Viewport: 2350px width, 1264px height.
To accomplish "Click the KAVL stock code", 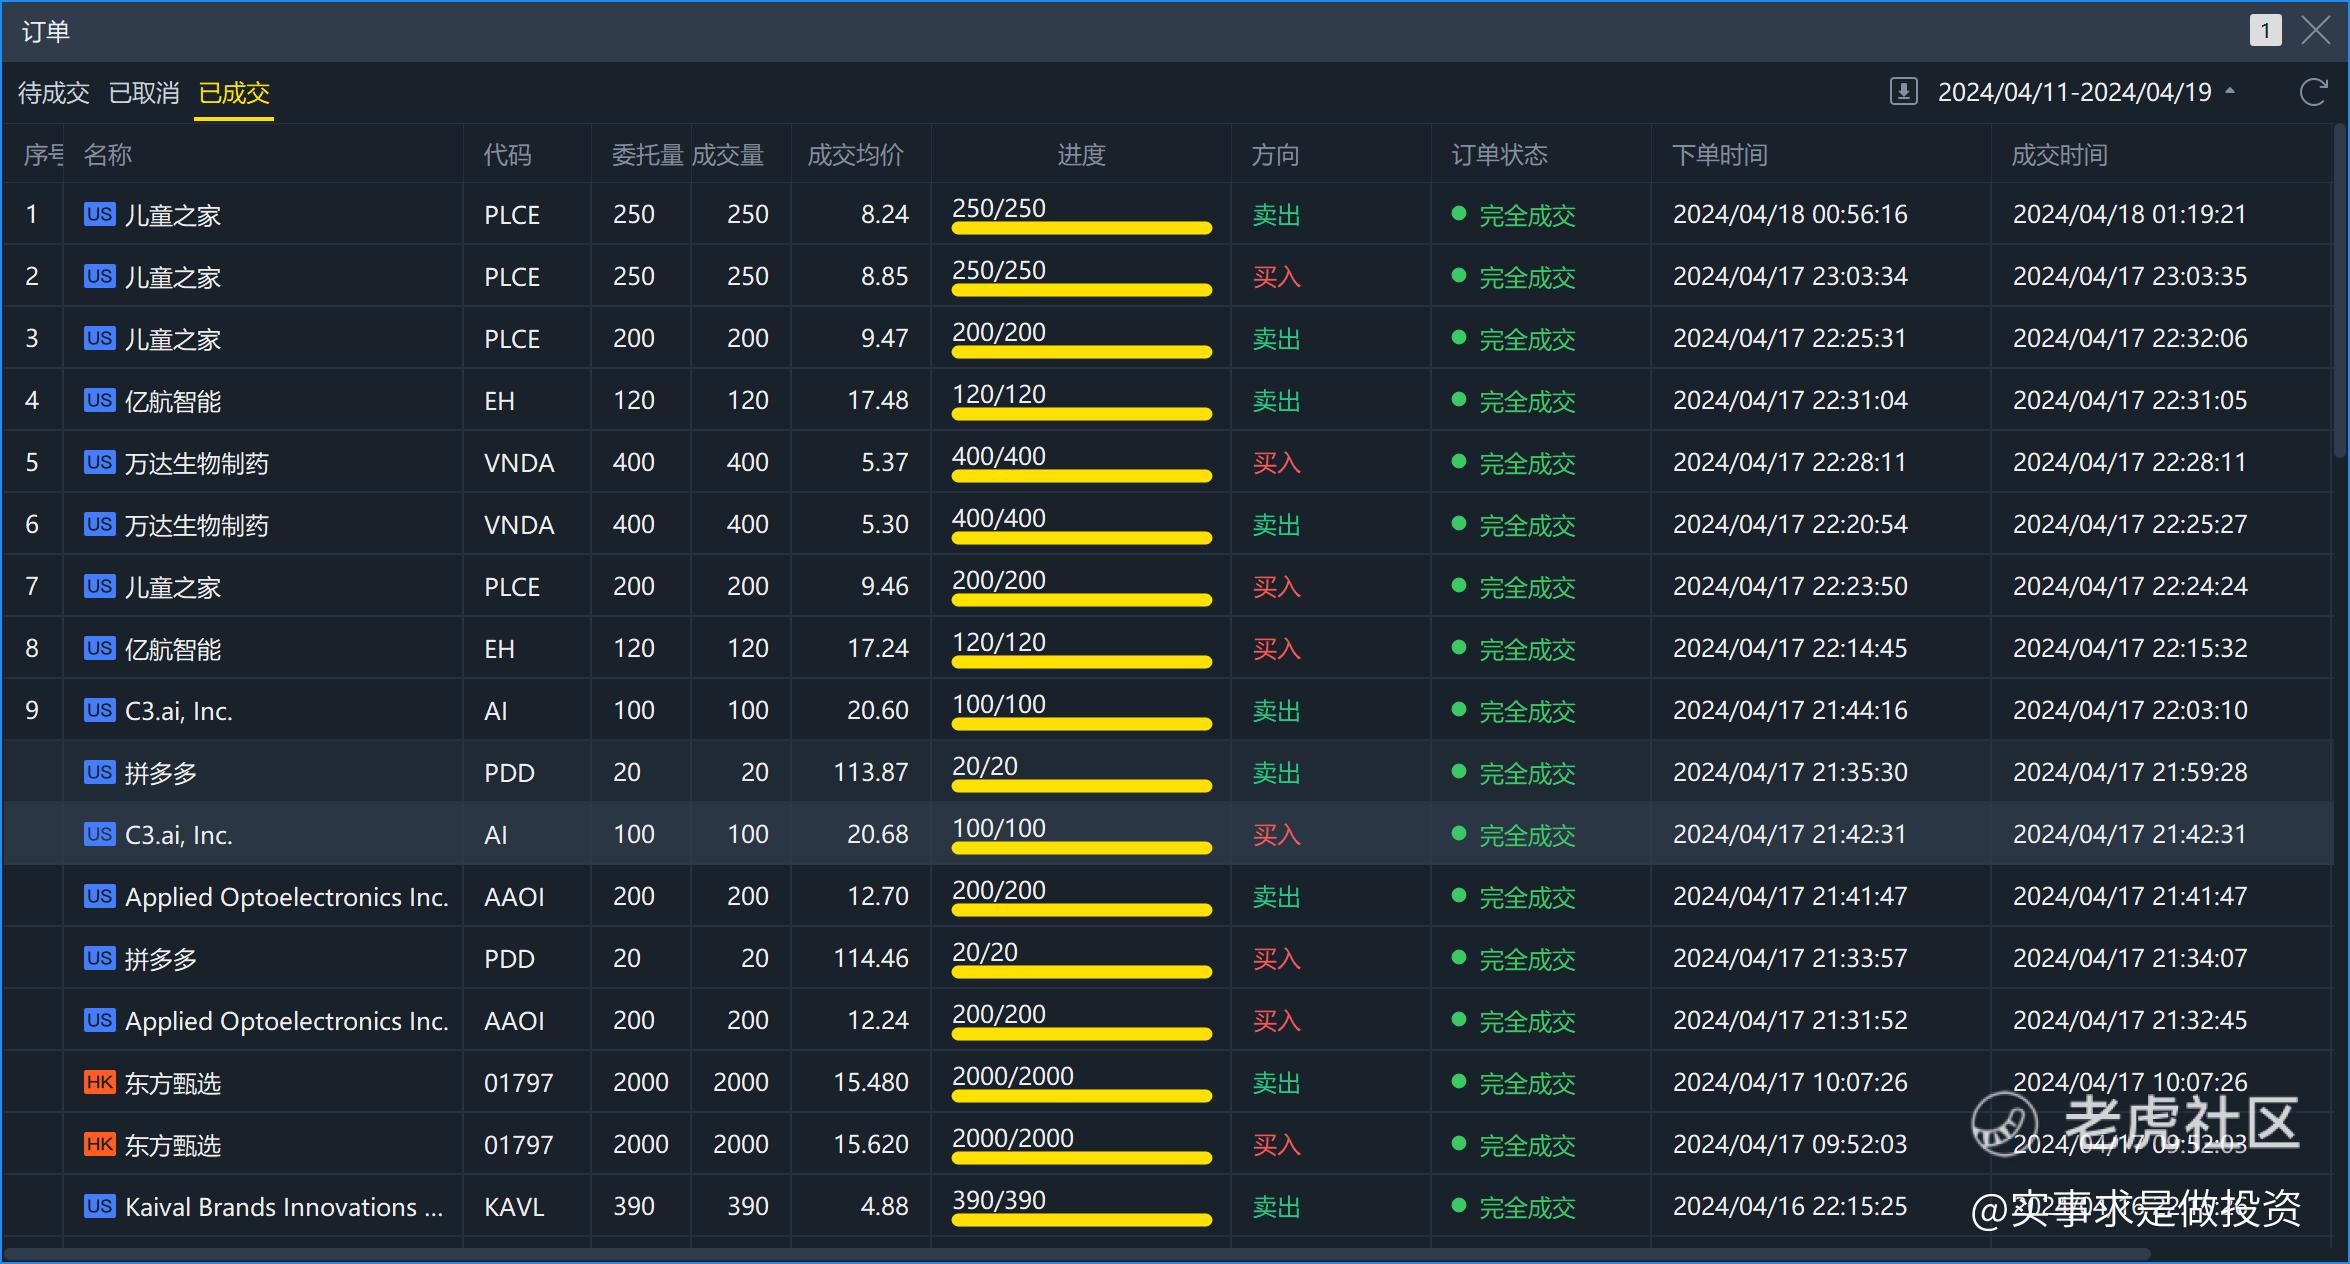I will 514,1207.
